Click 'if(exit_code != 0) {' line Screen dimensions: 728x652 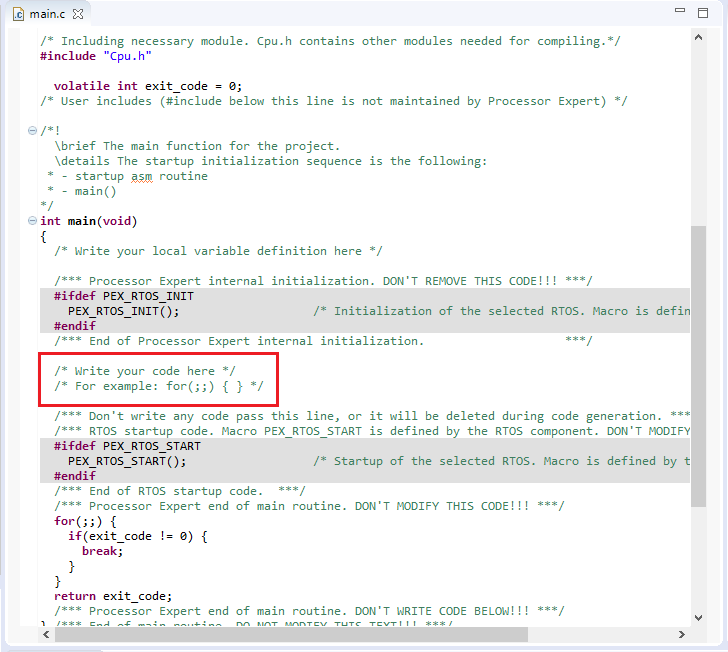click(137, 536)
